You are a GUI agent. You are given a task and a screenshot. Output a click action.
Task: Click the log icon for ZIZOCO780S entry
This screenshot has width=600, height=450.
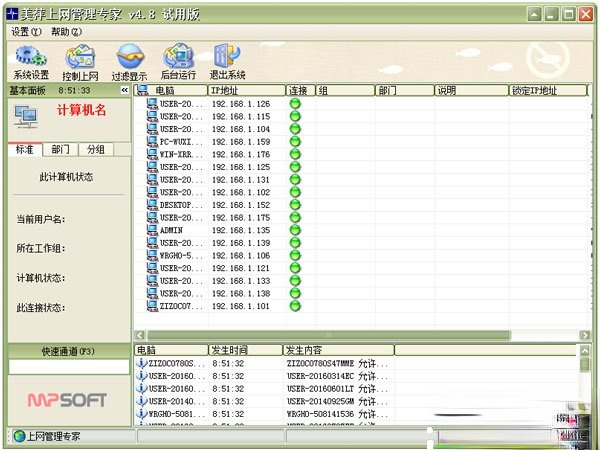tap(140, 363)
